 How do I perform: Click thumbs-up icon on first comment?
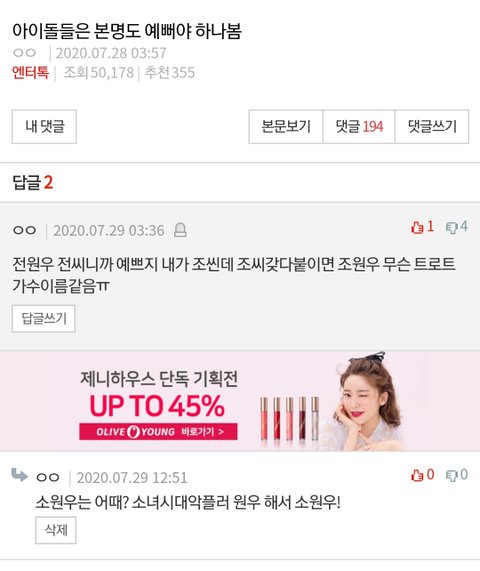click(417, 228)
